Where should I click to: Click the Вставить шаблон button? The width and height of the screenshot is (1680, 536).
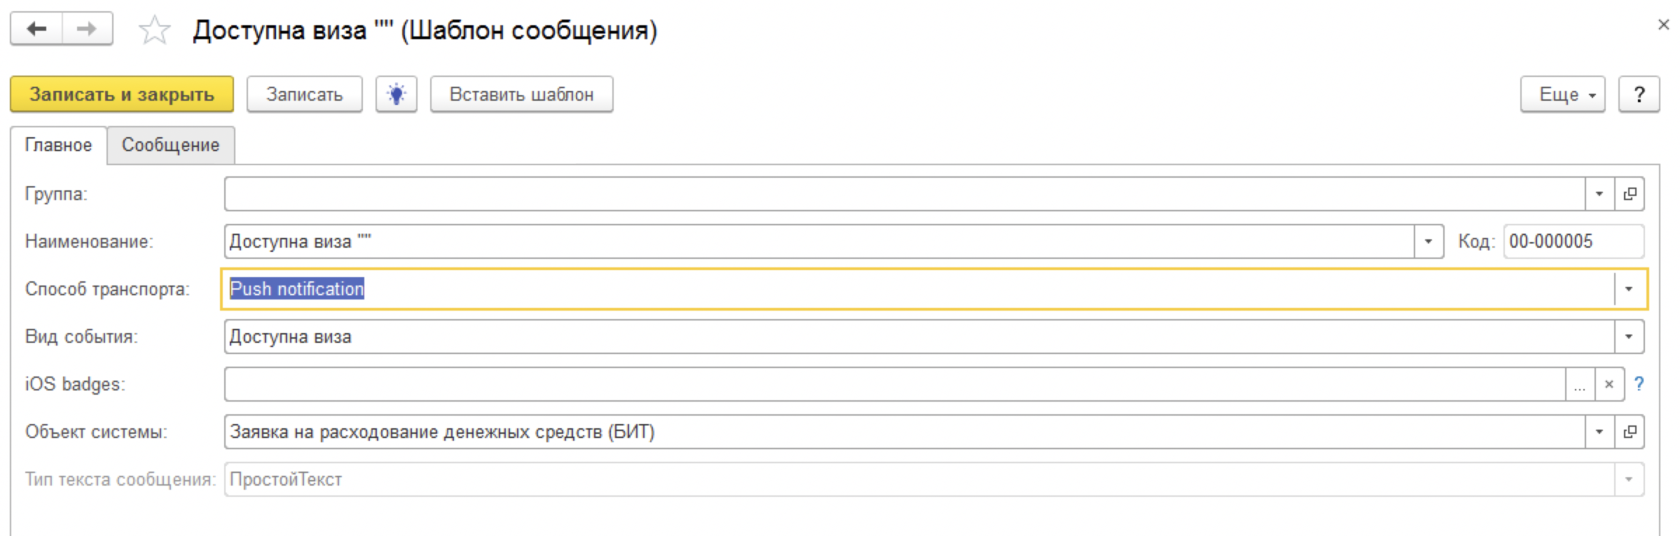pos(522,94)
